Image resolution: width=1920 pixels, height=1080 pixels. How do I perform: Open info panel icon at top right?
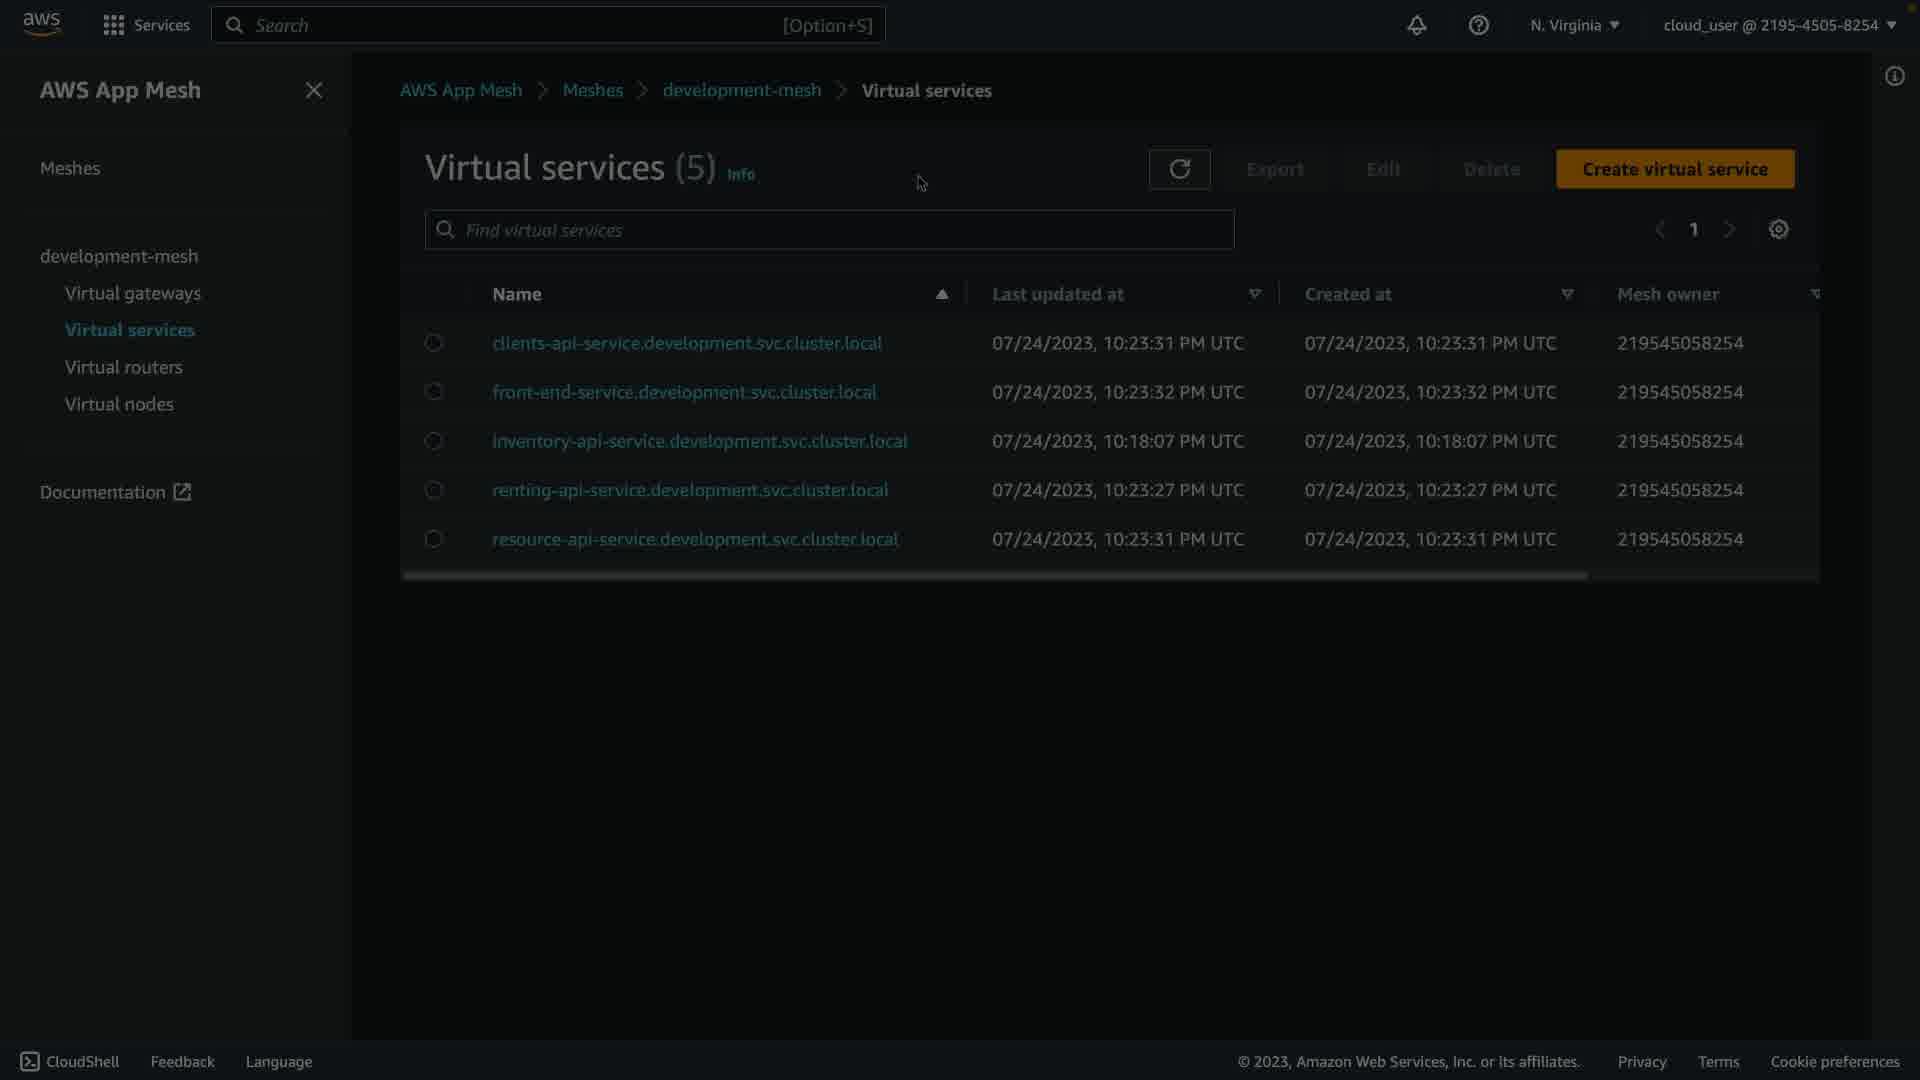pyautogui.click(x=1894, y=77)
